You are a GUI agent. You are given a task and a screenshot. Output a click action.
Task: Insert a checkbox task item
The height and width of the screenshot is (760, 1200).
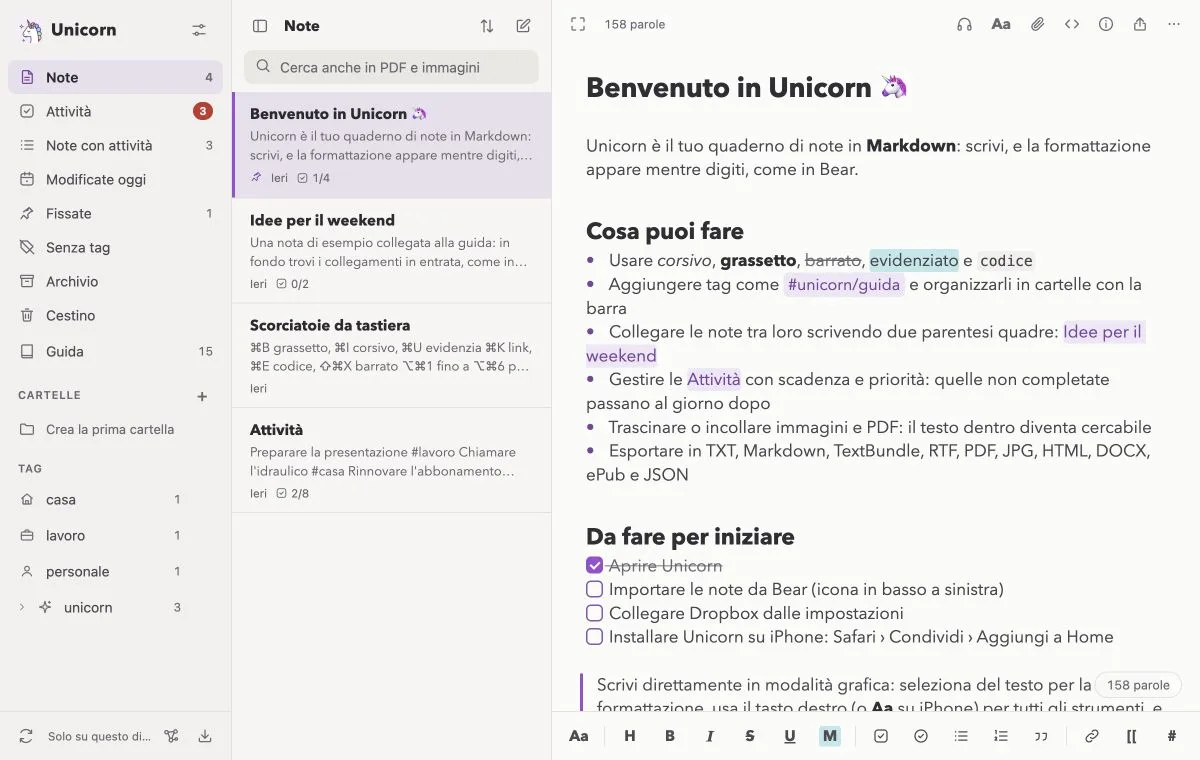[x=881, y=736]
